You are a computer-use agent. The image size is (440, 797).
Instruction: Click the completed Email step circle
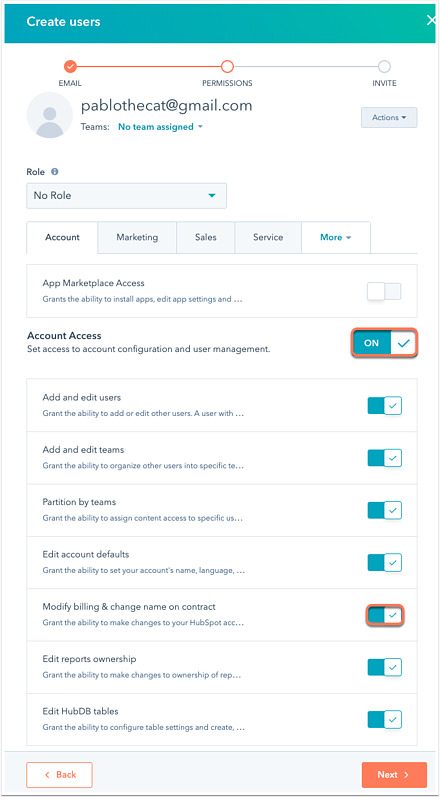pos(70,66)
